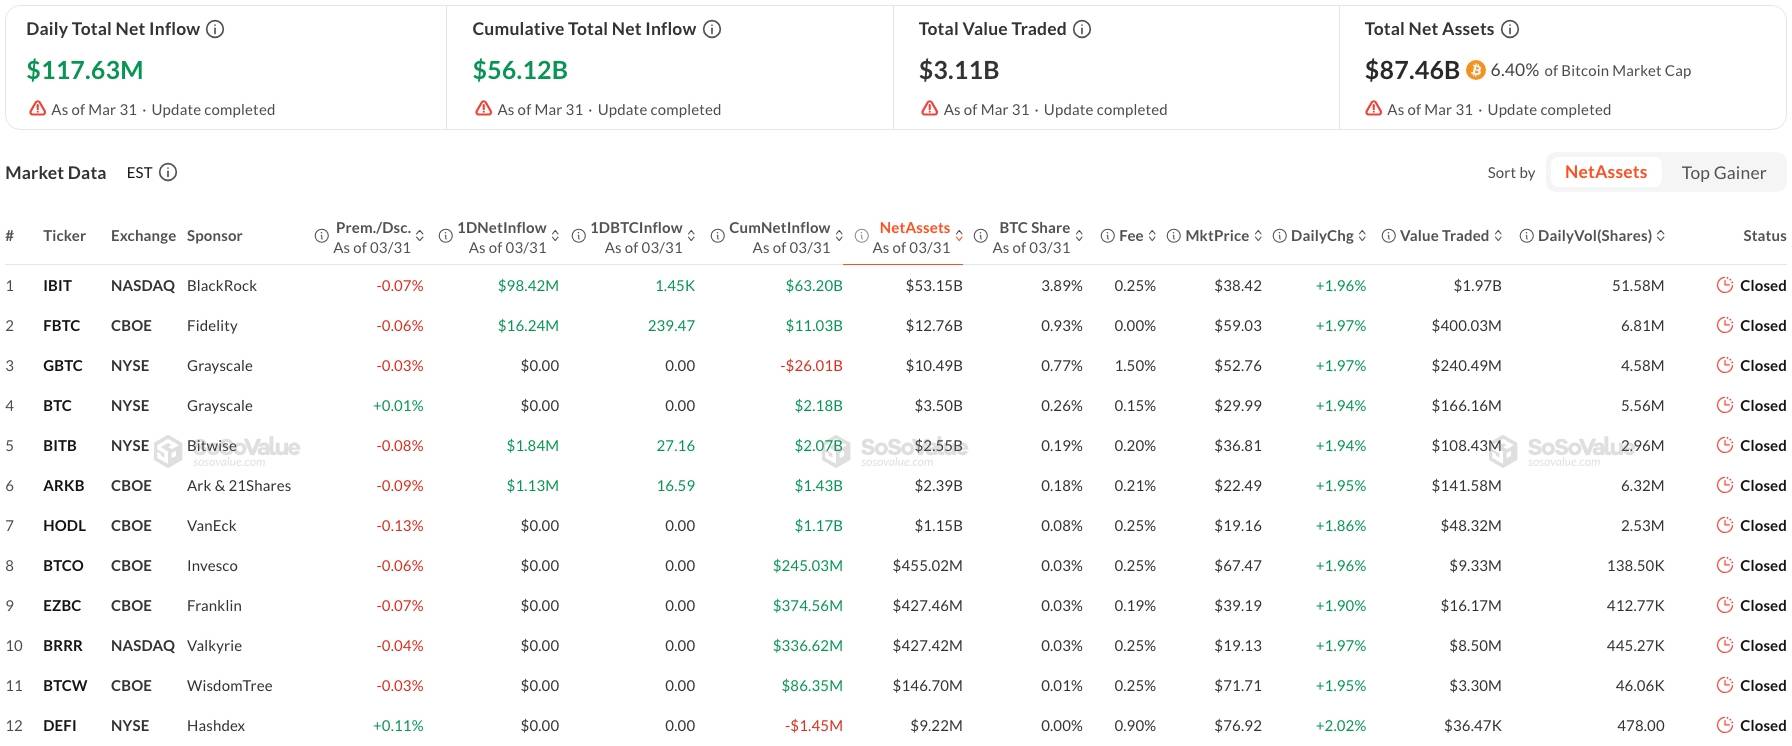1792x746 pixels.
Task: Click warning icon under Daily Total Net Inflow
Action: point(37,108)
